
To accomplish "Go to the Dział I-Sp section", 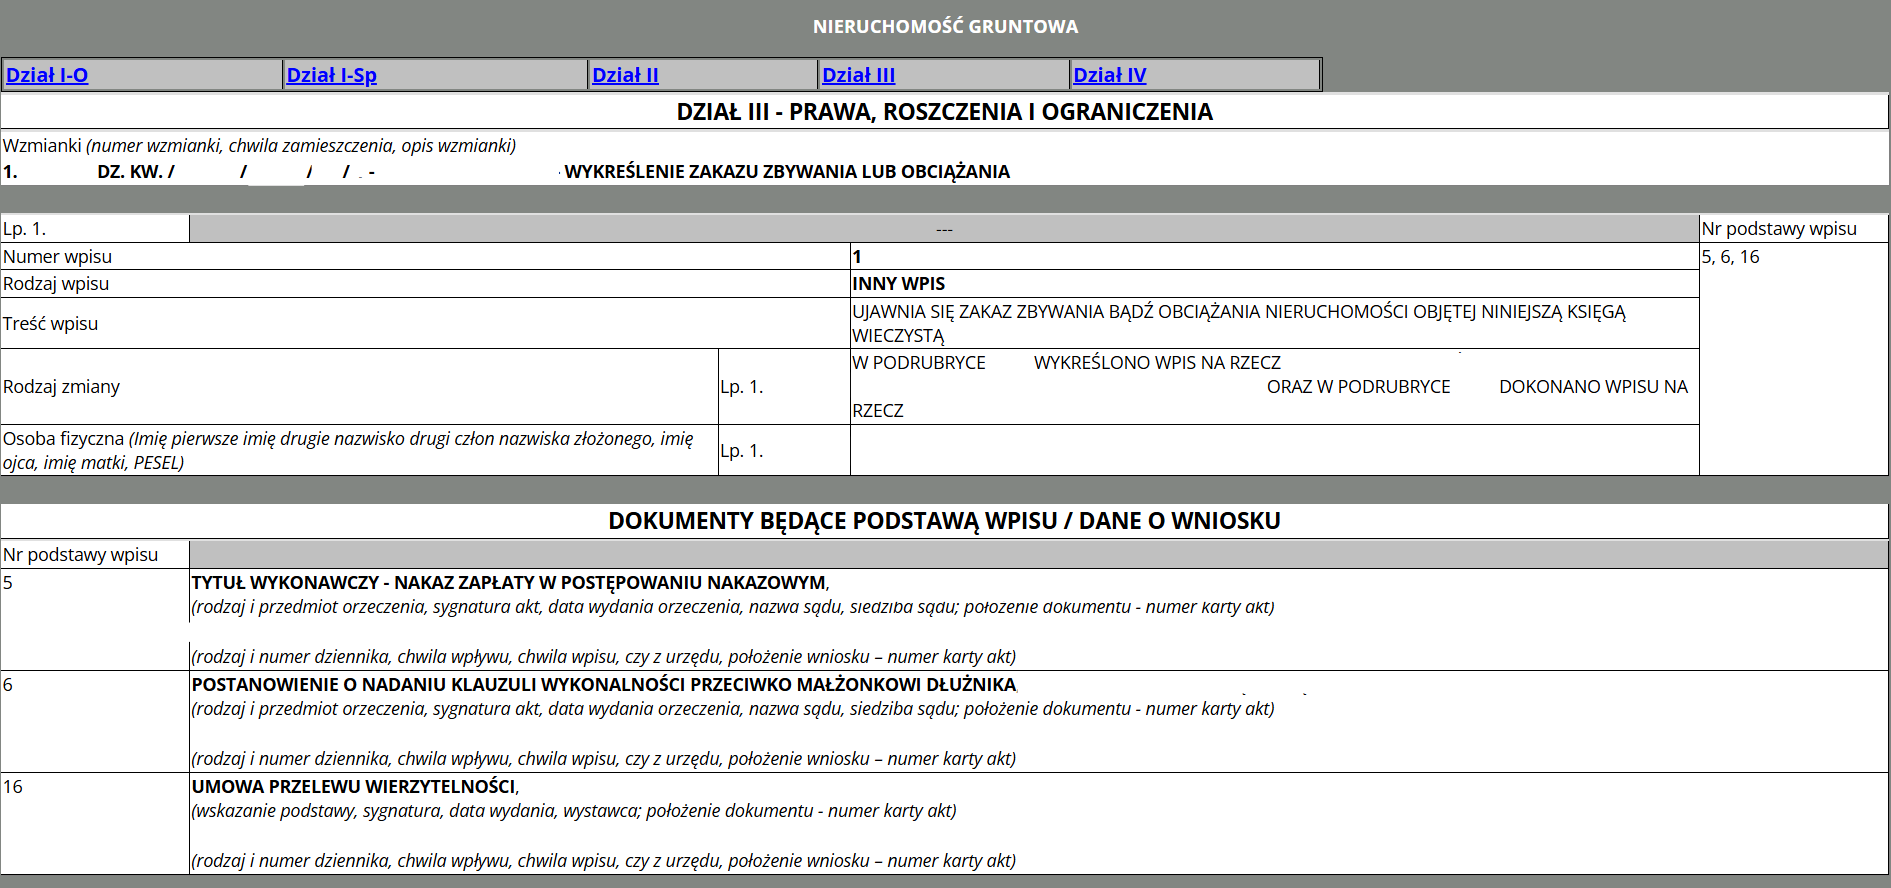I will point(331,75).
